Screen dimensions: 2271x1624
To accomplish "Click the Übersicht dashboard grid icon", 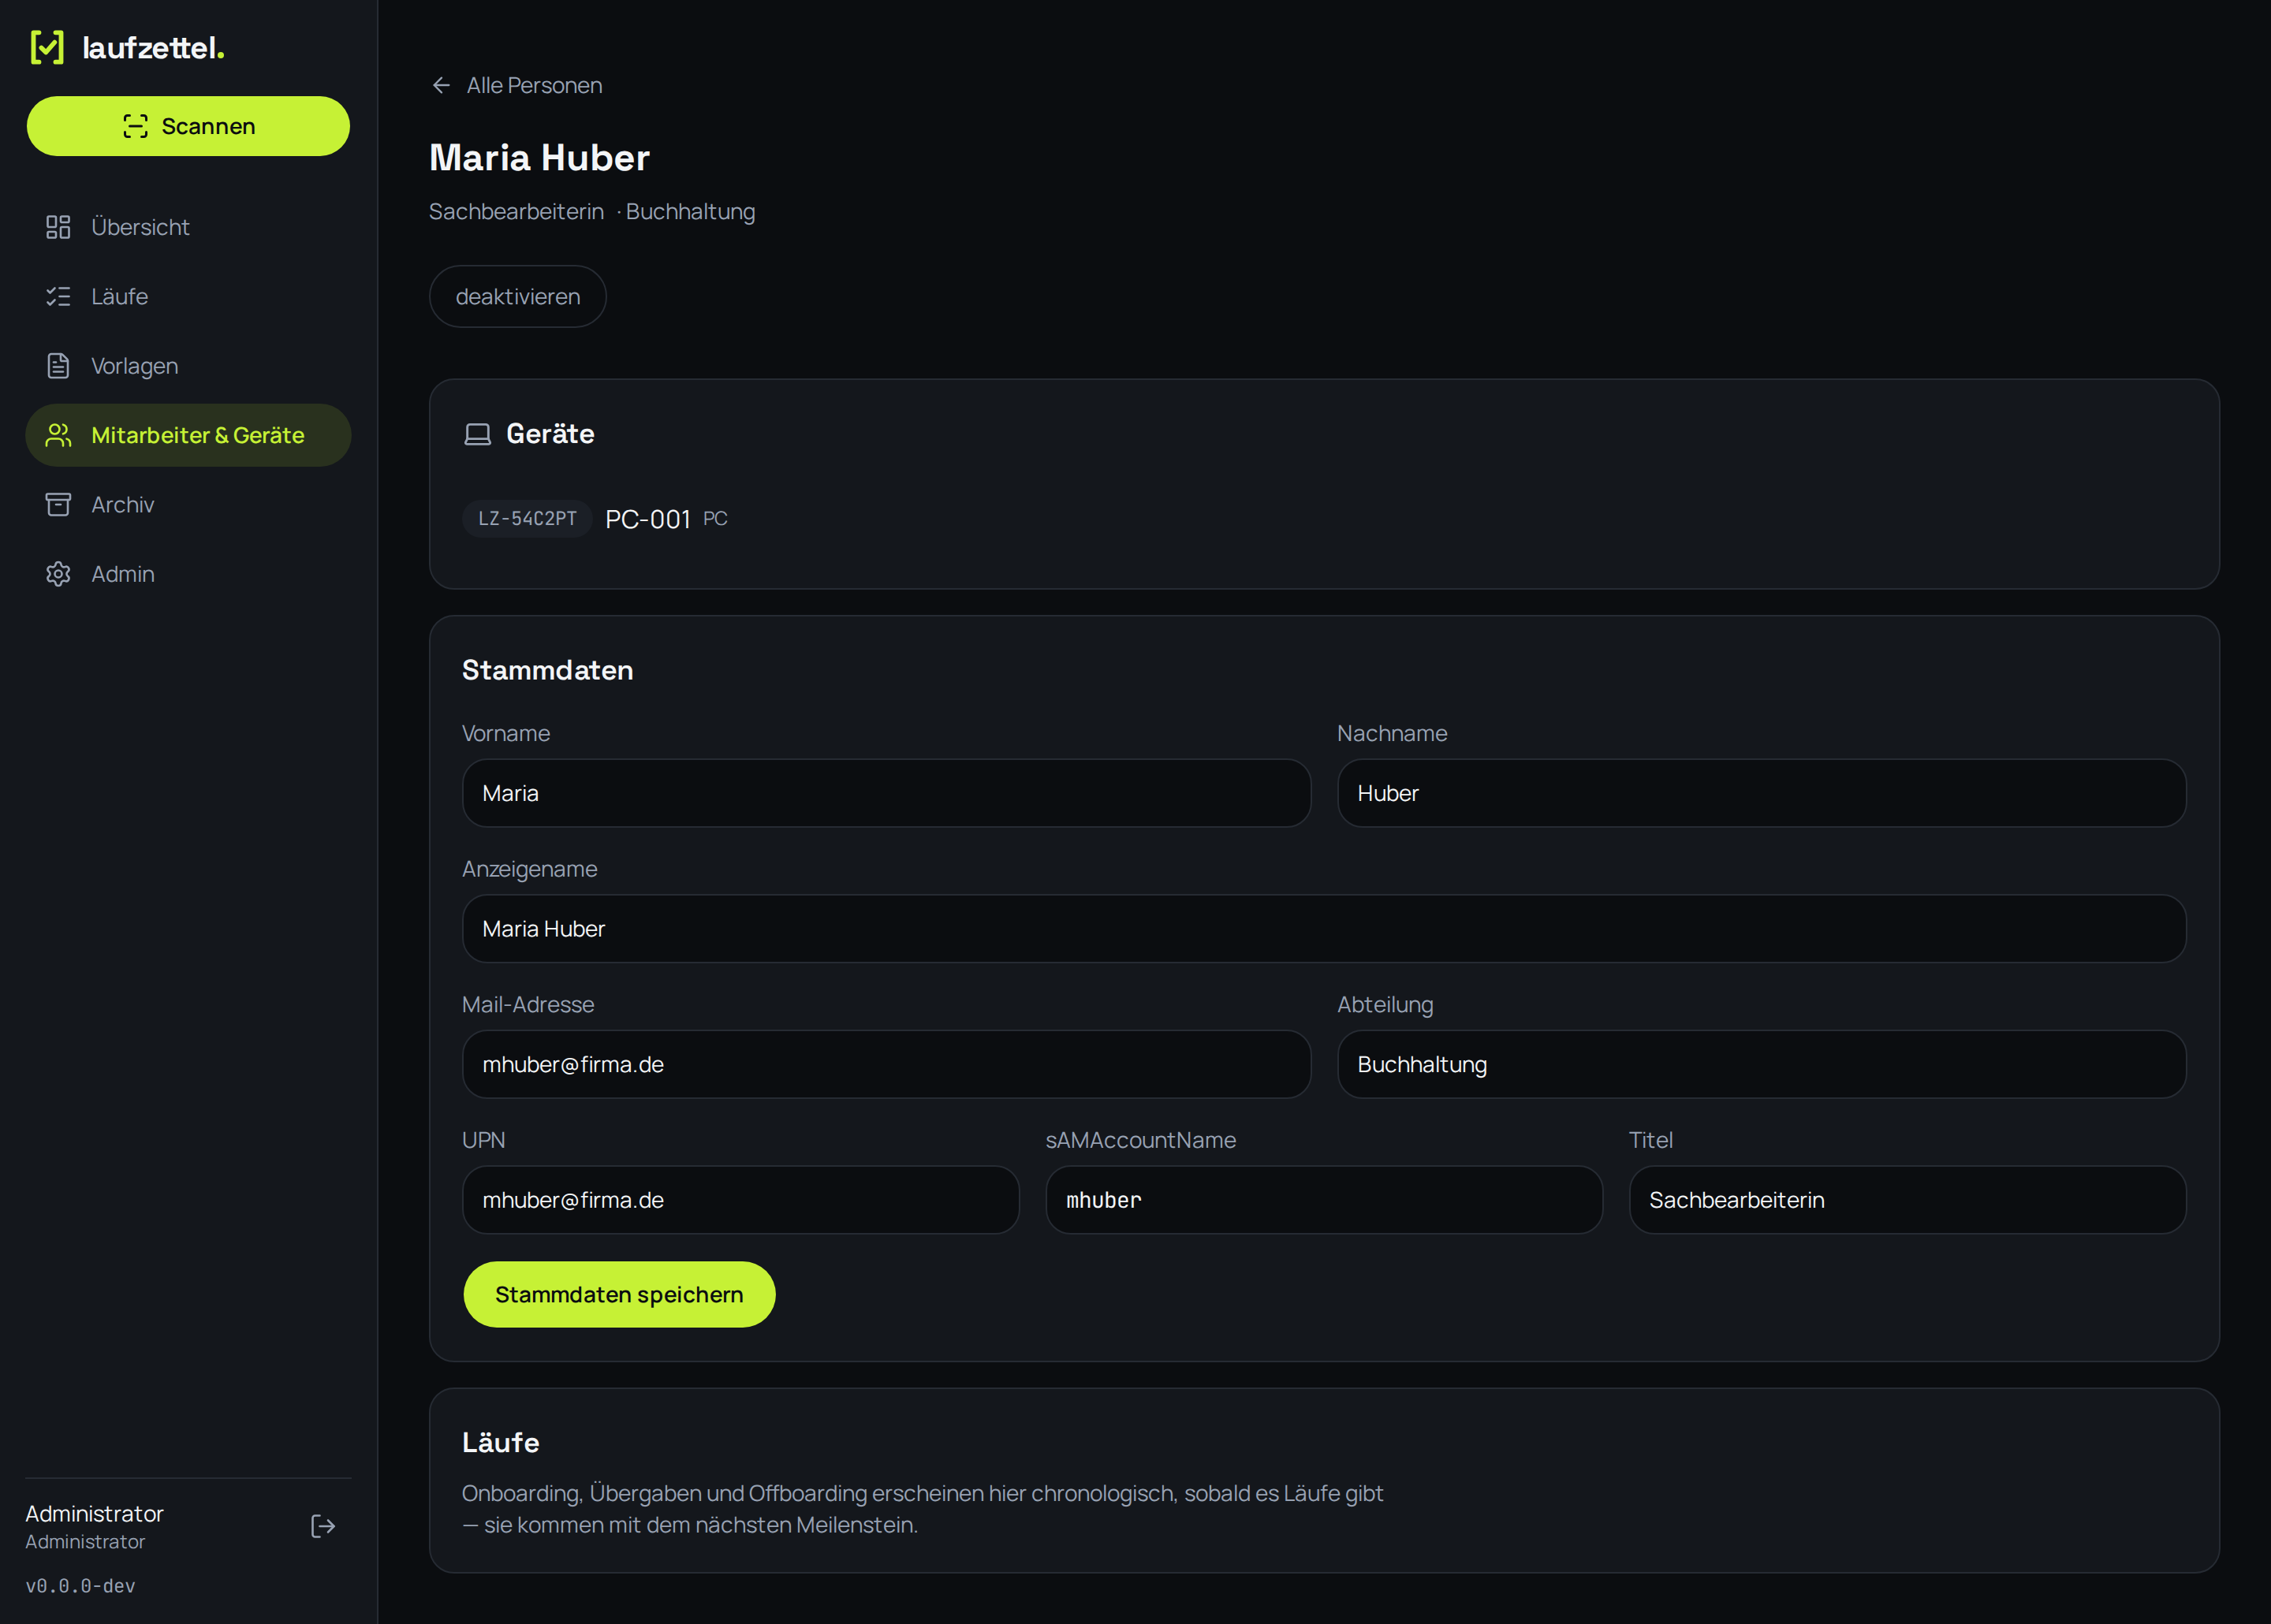I will pos(58,227).
